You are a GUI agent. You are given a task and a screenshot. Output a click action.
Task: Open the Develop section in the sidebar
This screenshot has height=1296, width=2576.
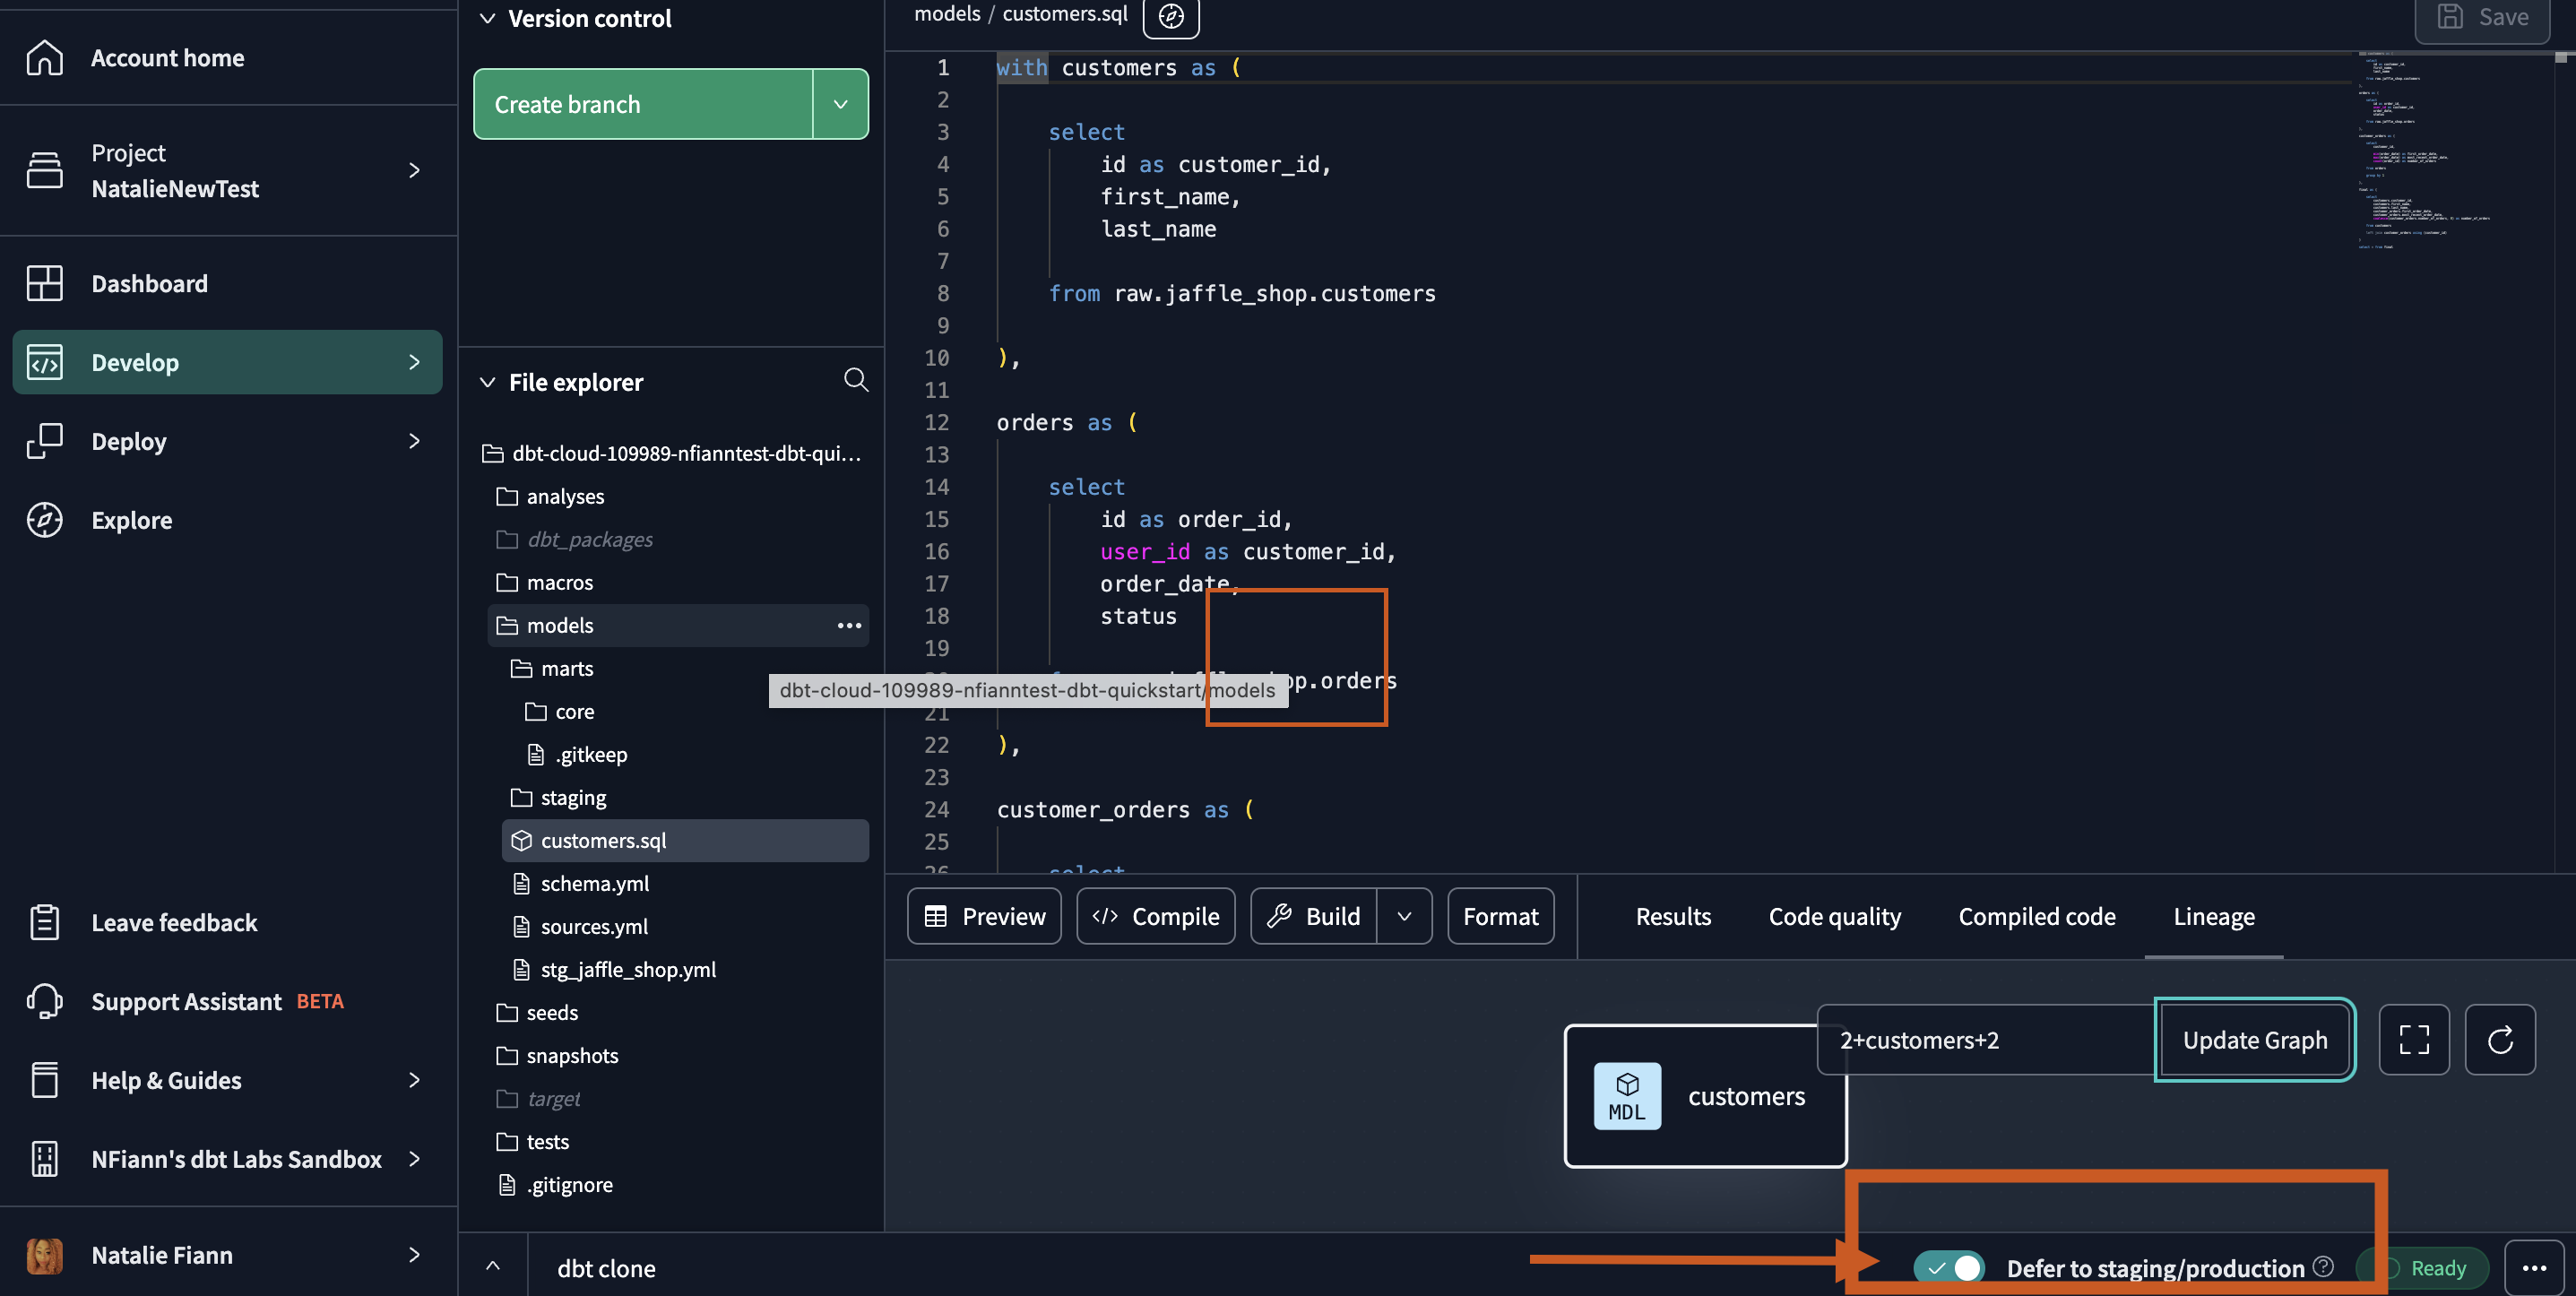point(136,362)
